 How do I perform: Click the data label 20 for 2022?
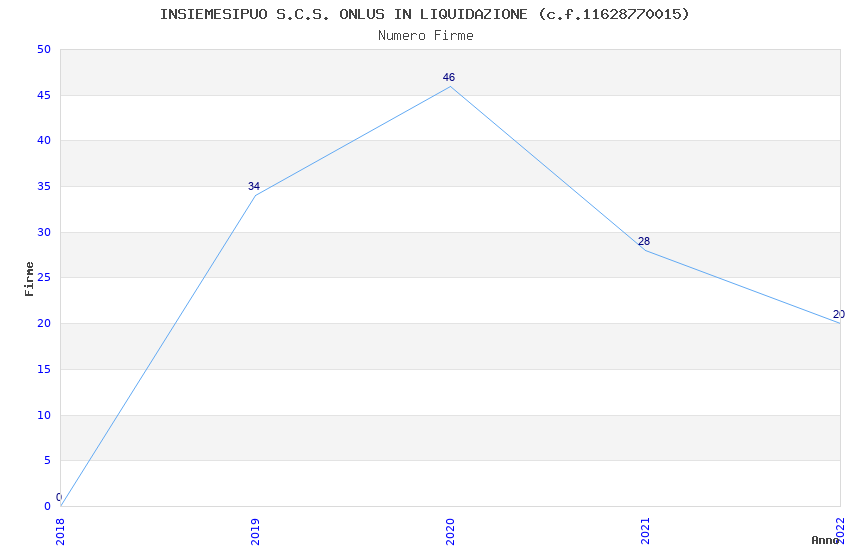(839, 314)
